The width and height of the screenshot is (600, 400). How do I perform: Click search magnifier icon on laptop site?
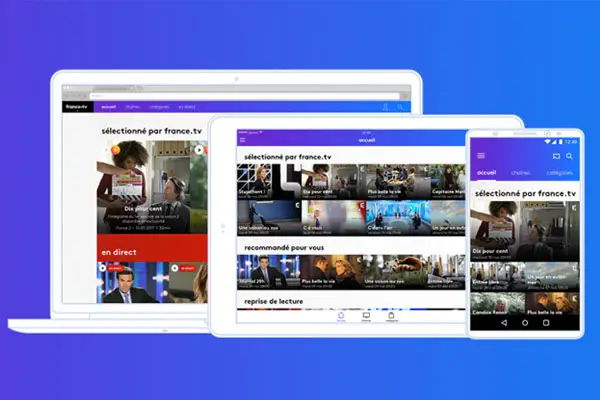(400, 107)
